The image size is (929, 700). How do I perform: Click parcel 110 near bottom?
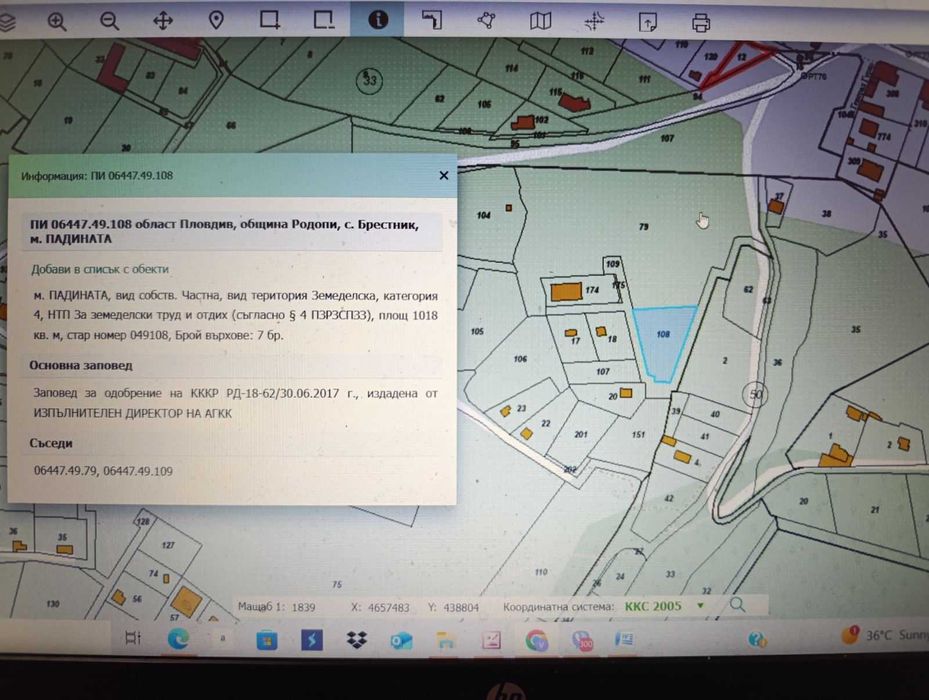pyautogui.click(x=541, y=572)
